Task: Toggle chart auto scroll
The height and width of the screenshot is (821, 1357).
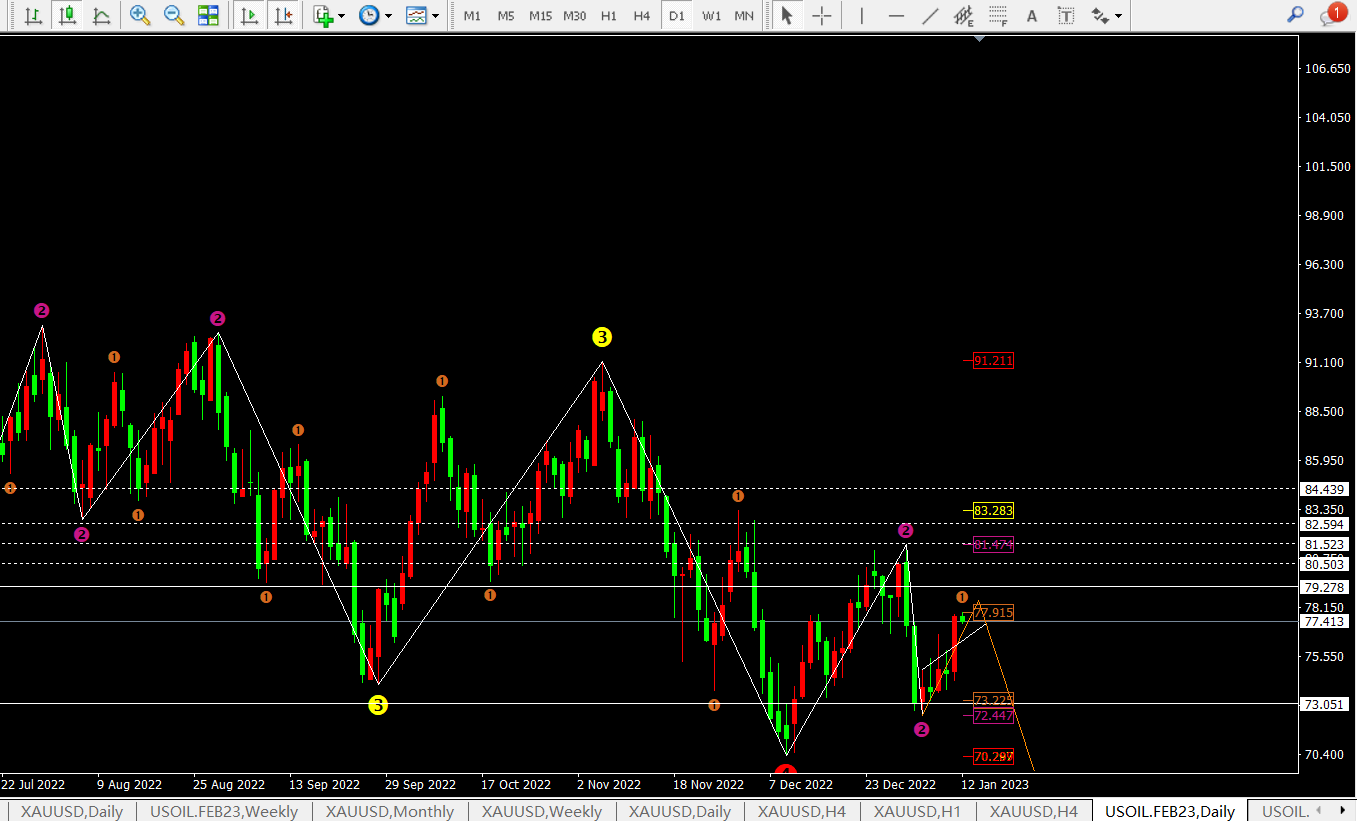Action: pos(249,15)
